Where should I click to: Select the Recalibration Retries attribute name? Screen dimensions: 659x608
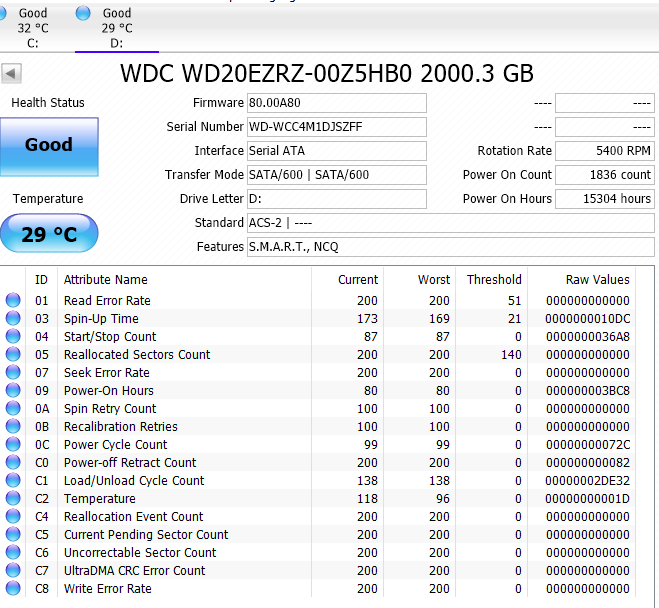click(x=121, y=427)
